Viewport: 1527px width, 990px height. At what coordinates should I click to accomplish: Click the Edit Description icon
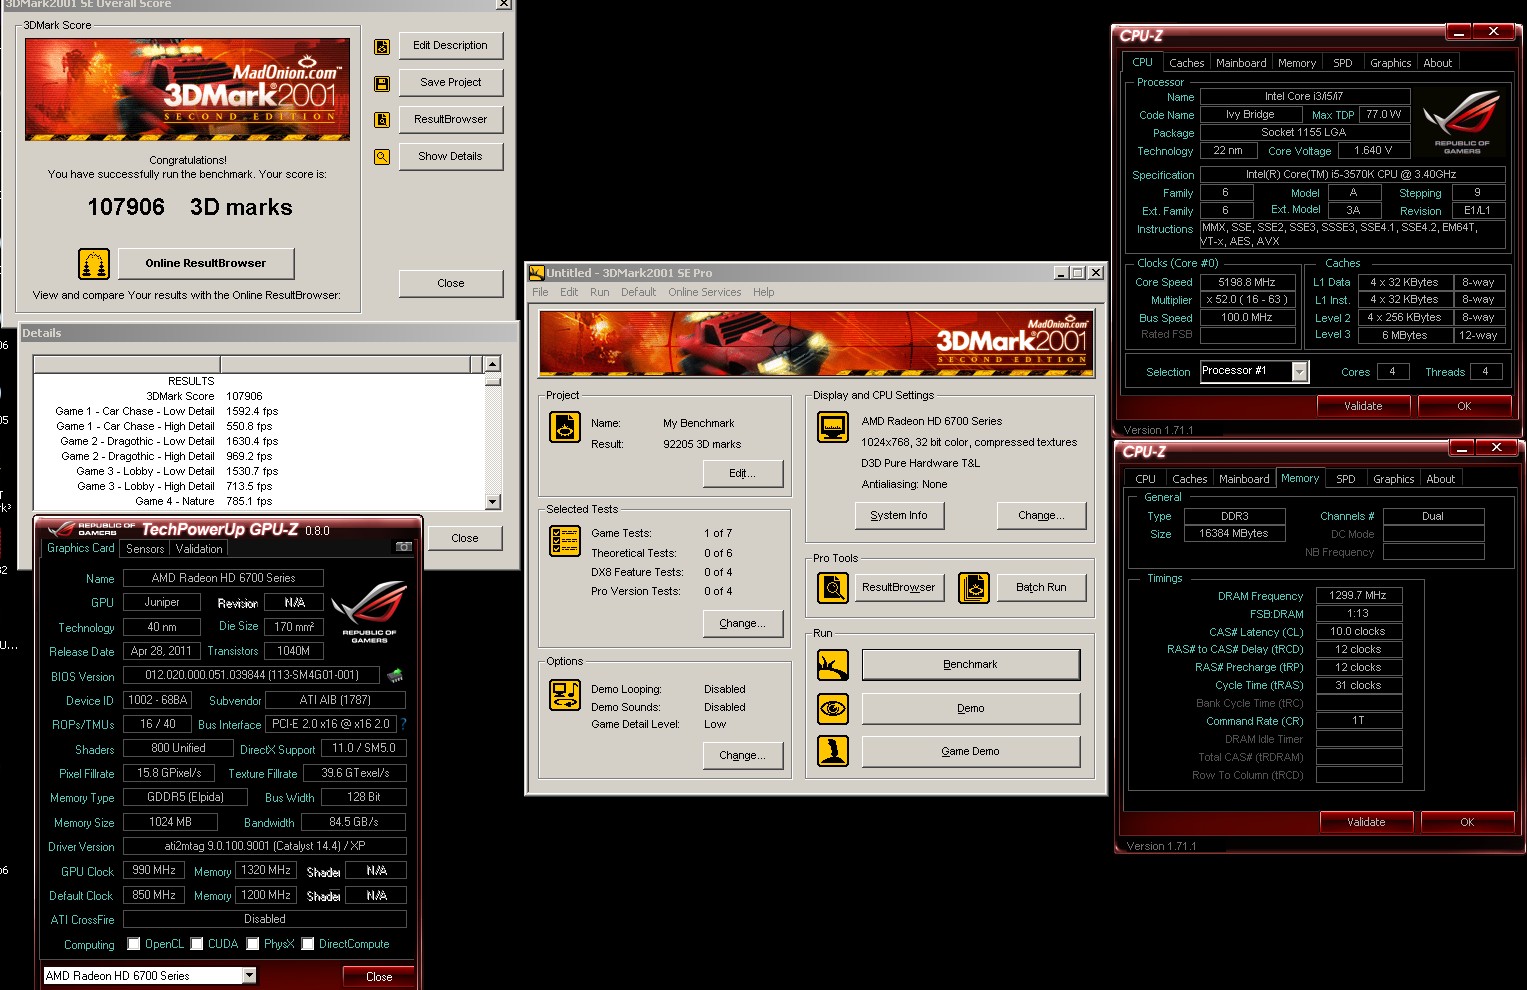(382, 46)
